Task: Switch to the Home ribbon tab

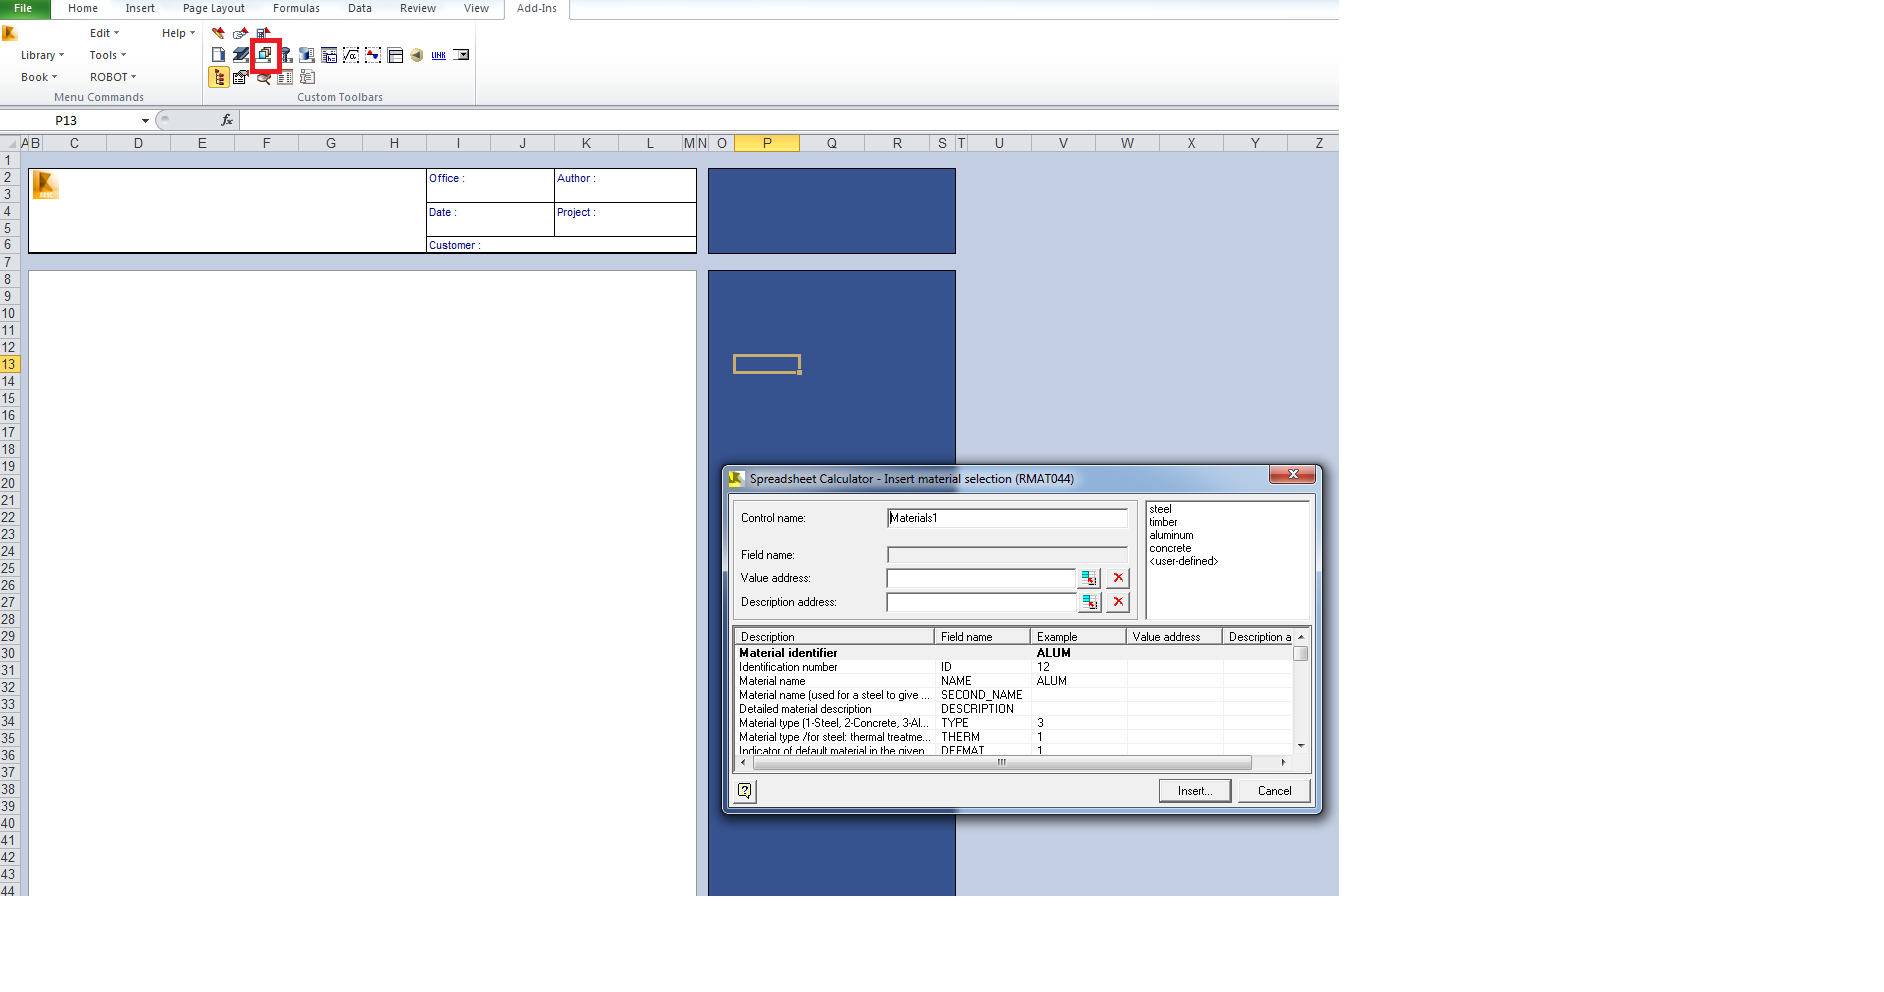Action: pyautogui.click(x=83, y=8)
